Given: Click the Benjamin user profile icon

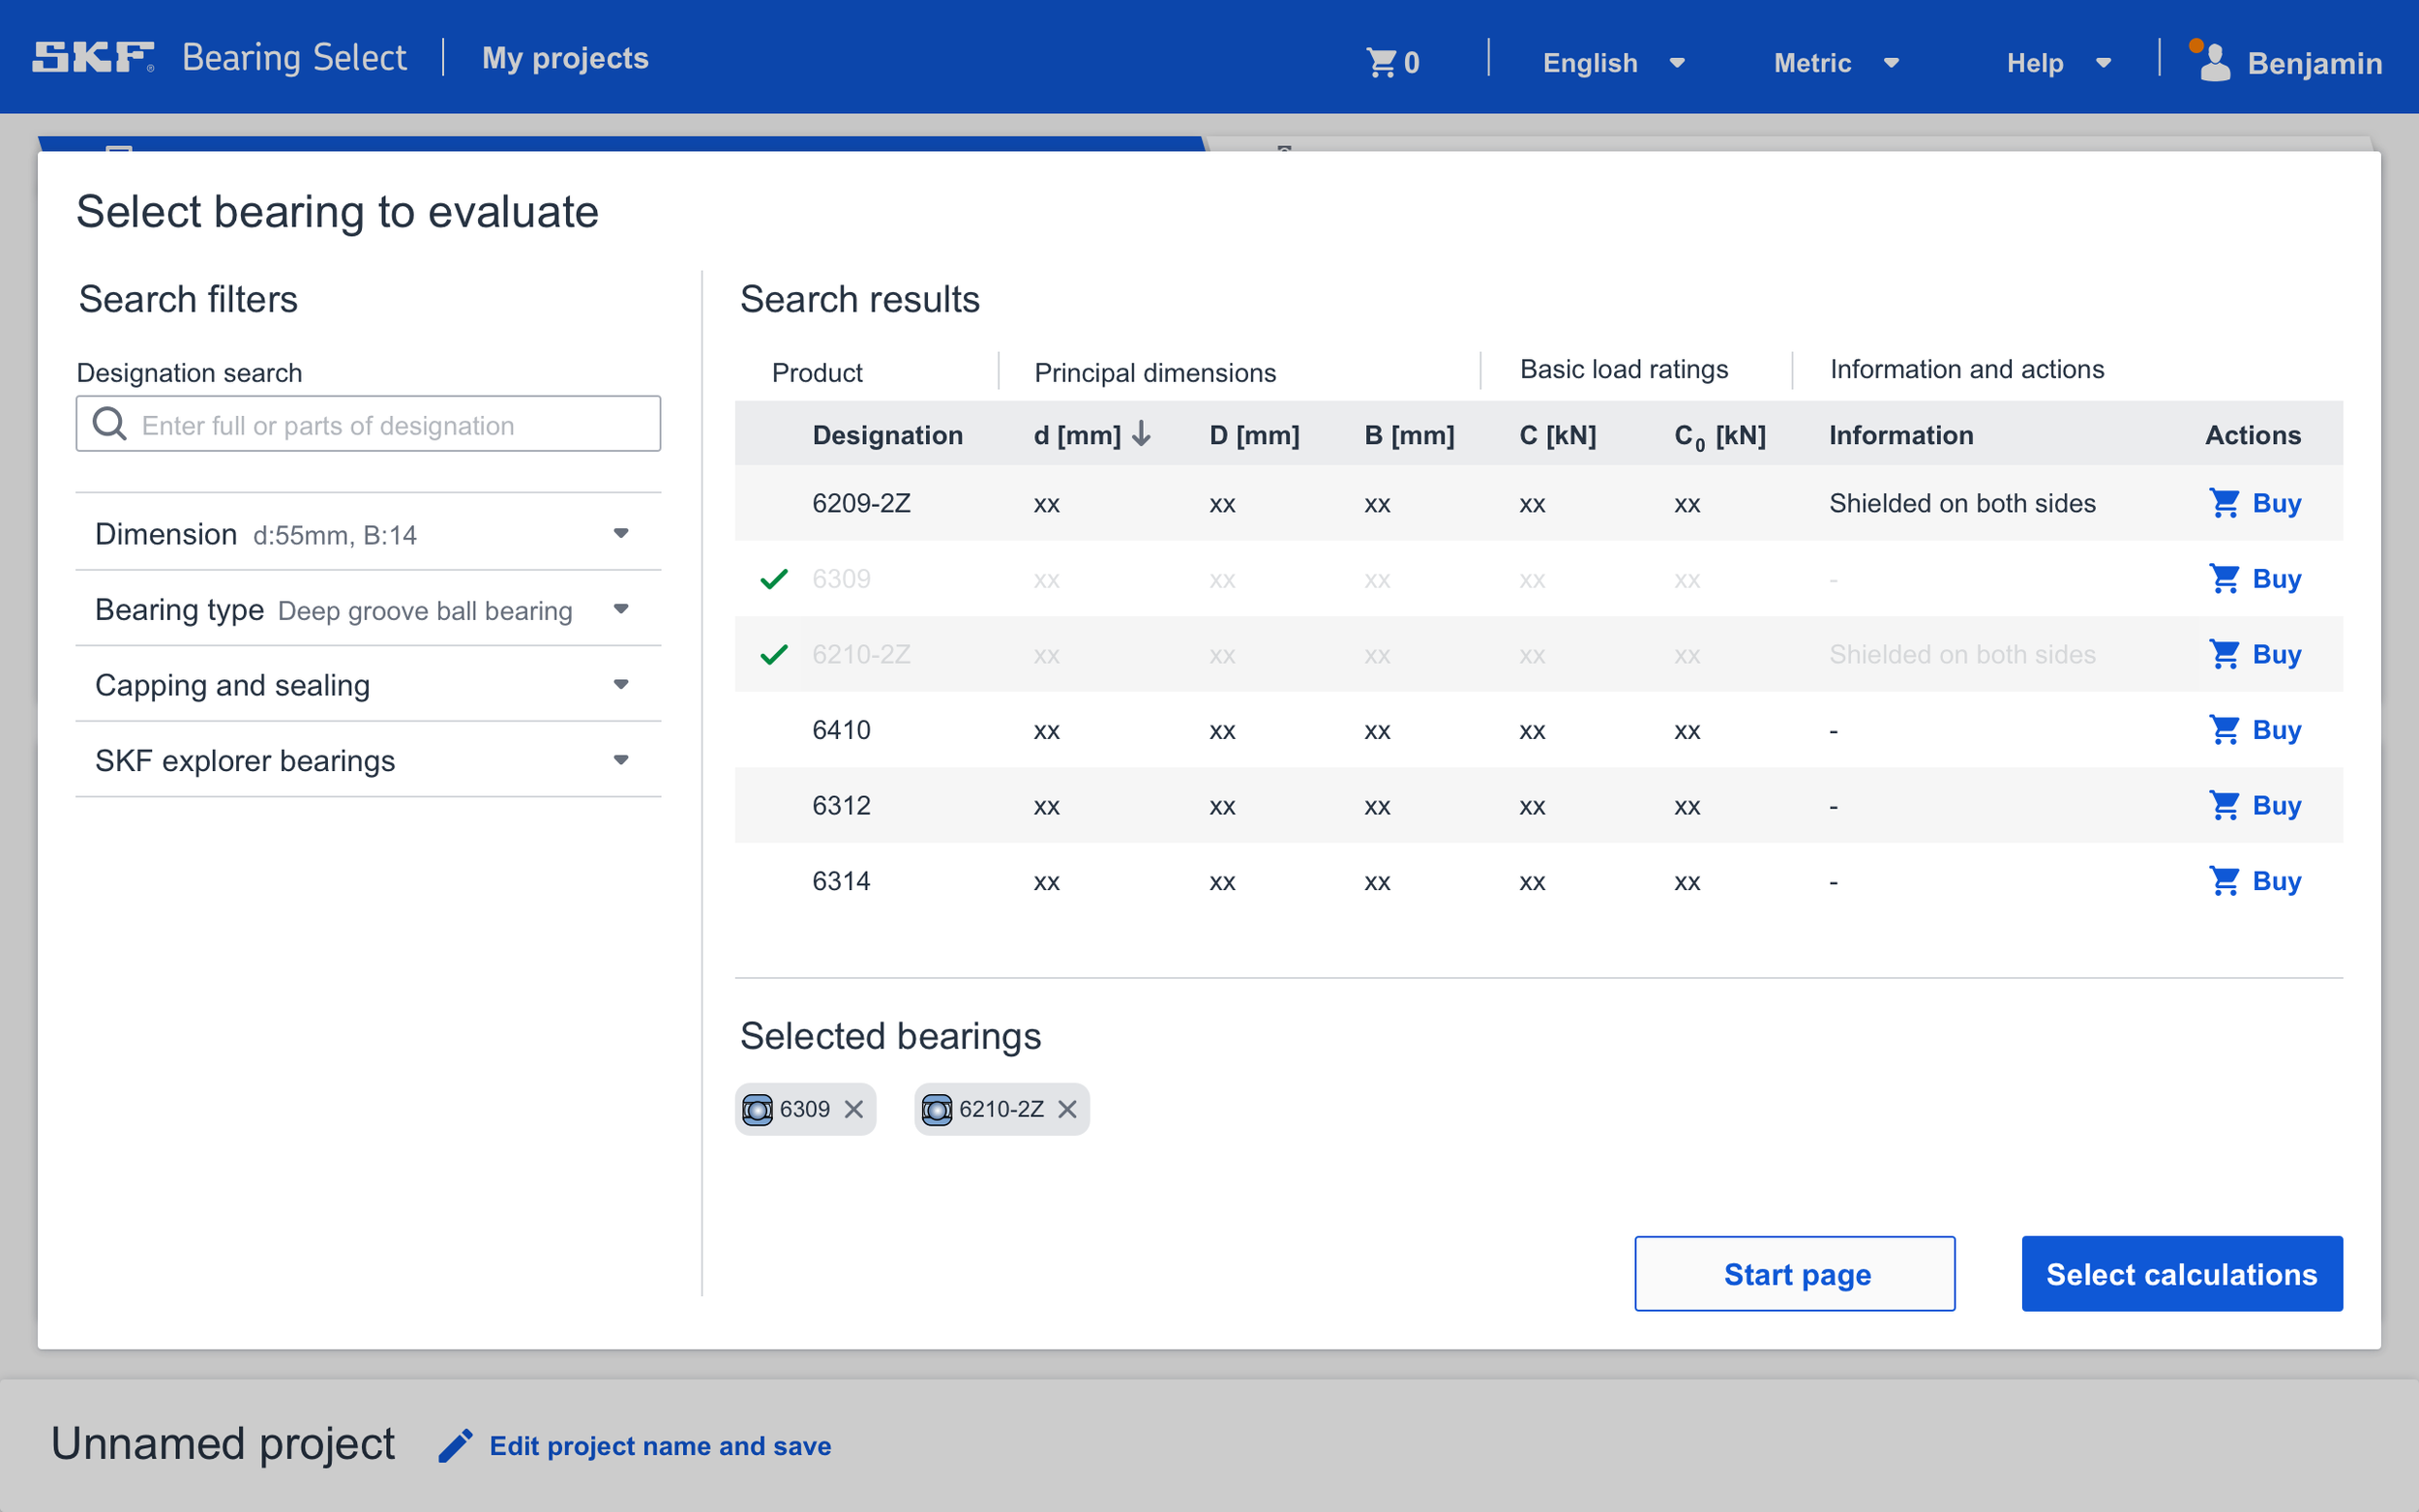Looking at the screenshot, I should (2214, 62).
